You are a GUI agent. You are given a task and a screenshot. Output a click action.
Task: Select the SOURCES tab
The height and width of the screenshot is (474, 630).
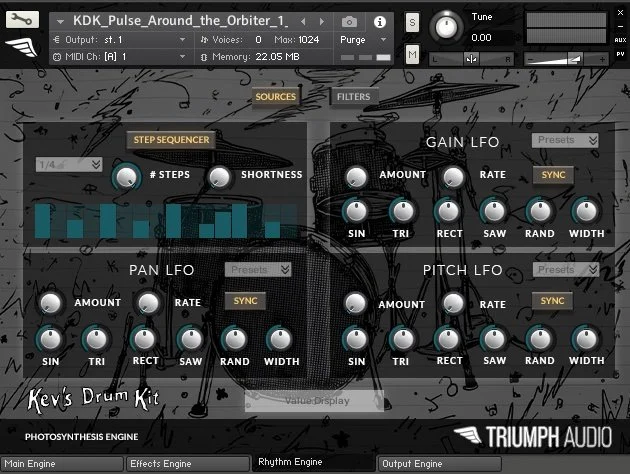click(276, 97)
